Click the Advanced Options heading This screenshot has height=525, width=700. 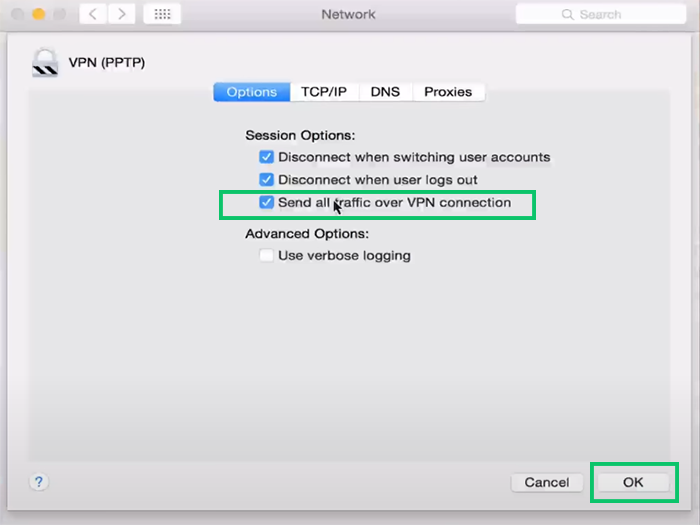(307, 233)
